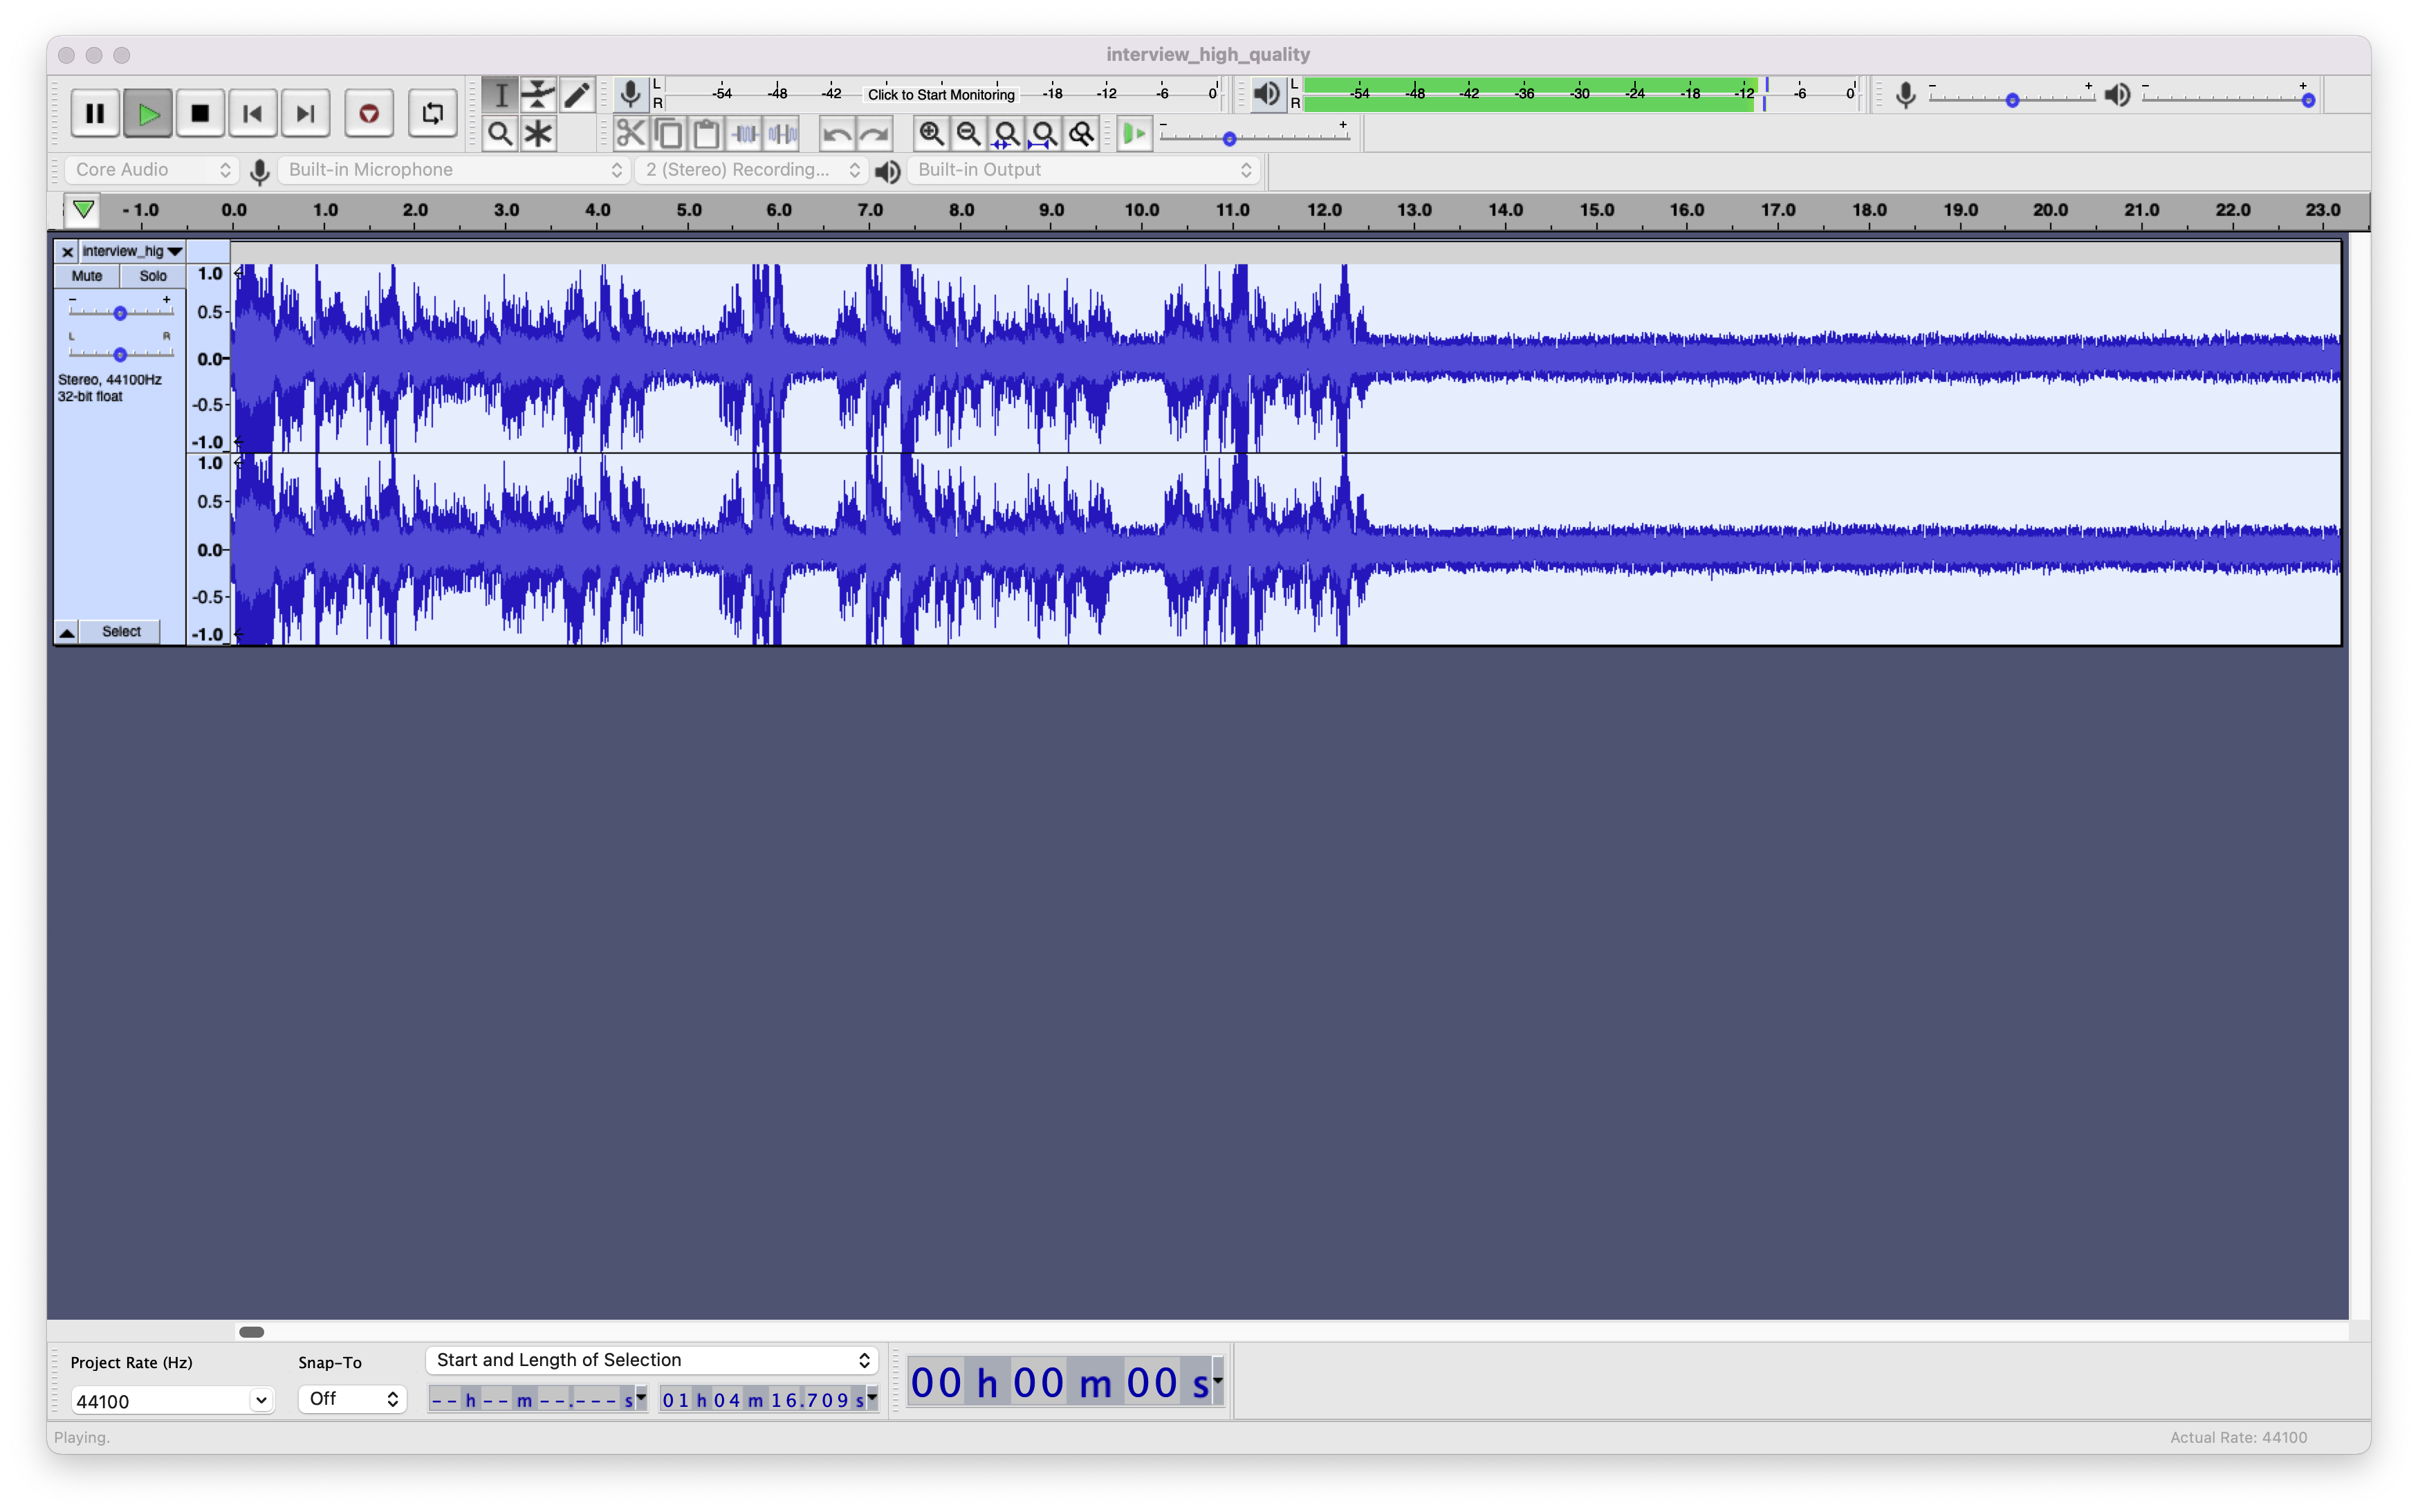Screen dimensions: 2418x1512
Task: Click the "Playing." status bar text
Action: (x=82, y=1437)
